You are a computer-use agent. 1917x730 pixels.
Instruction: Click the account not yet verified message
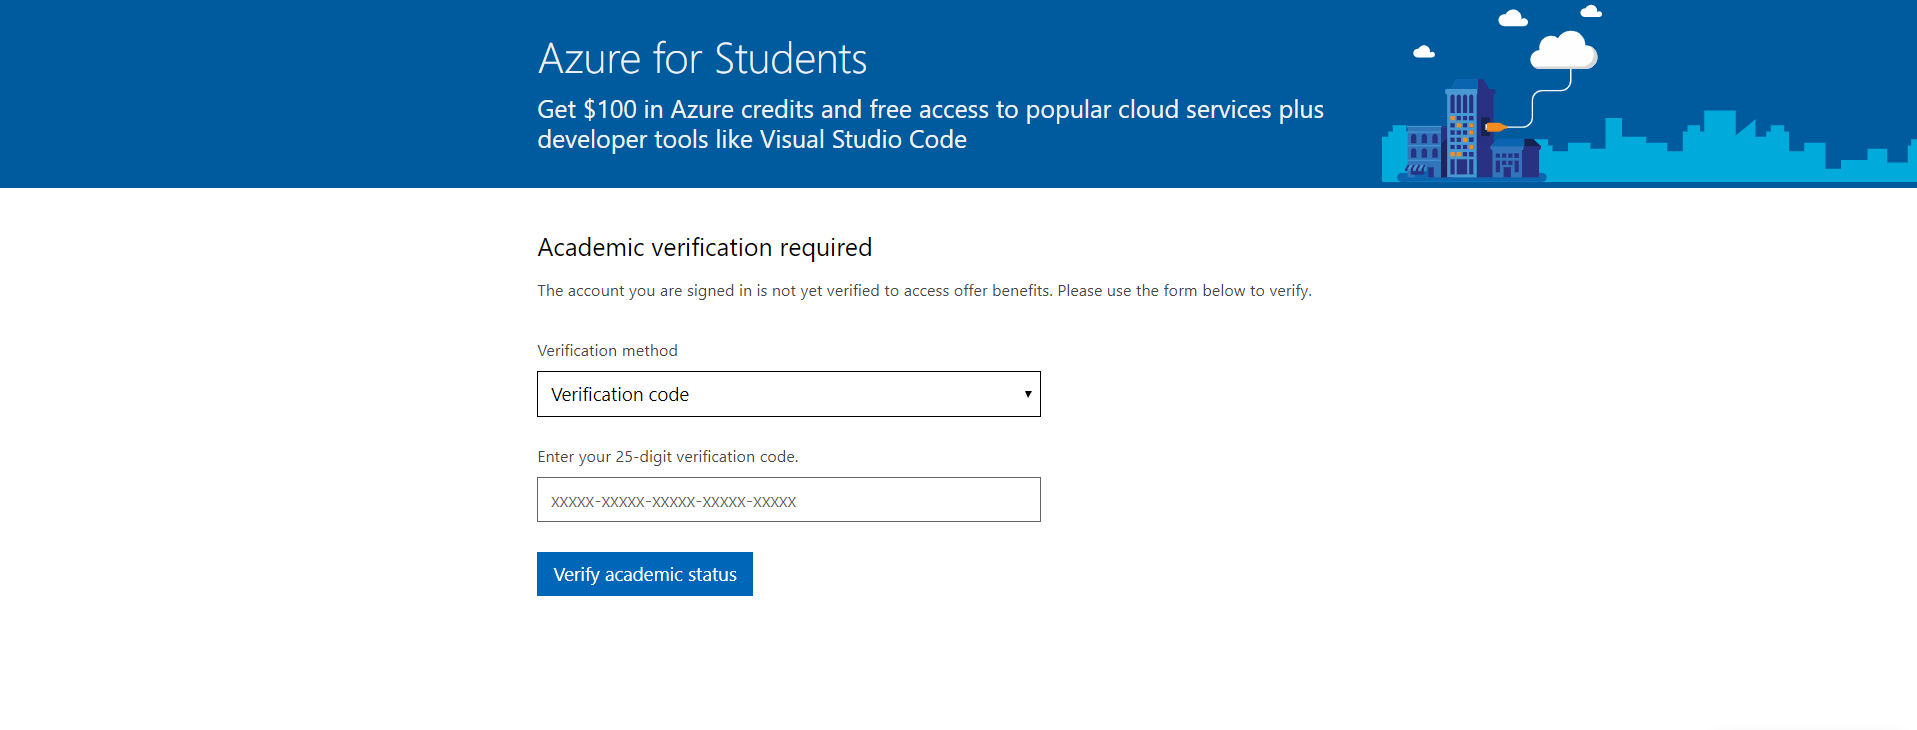coord(924,291)
